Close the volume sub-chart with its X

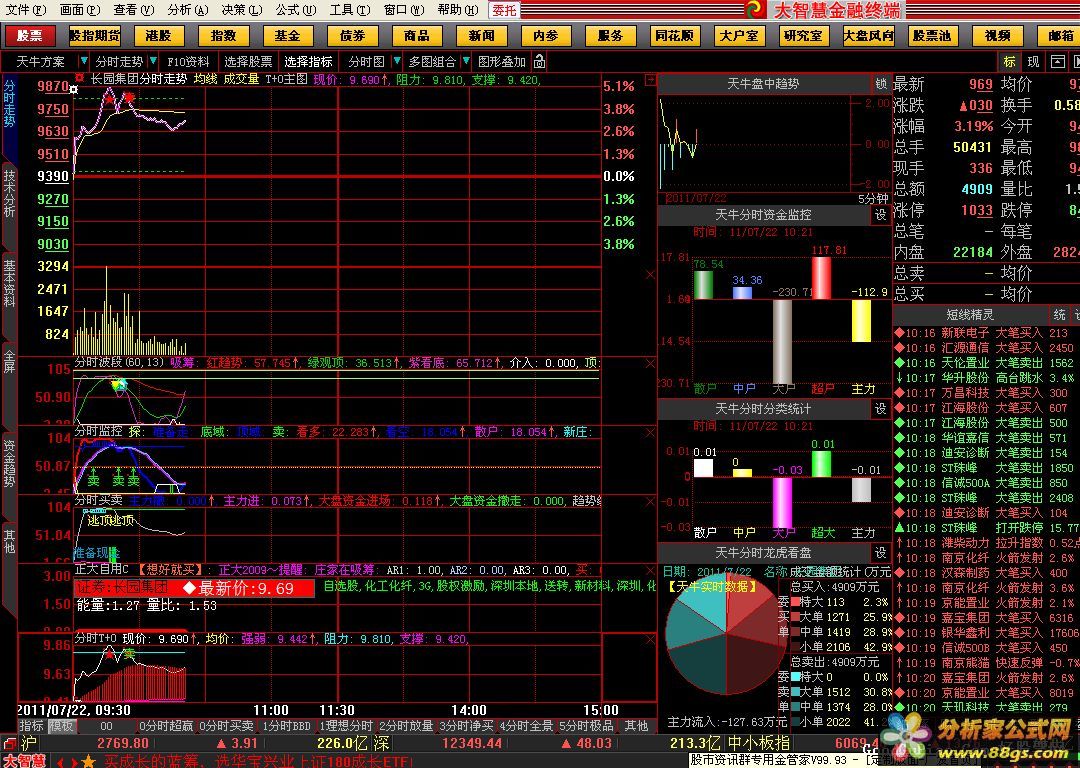[650, 275]
